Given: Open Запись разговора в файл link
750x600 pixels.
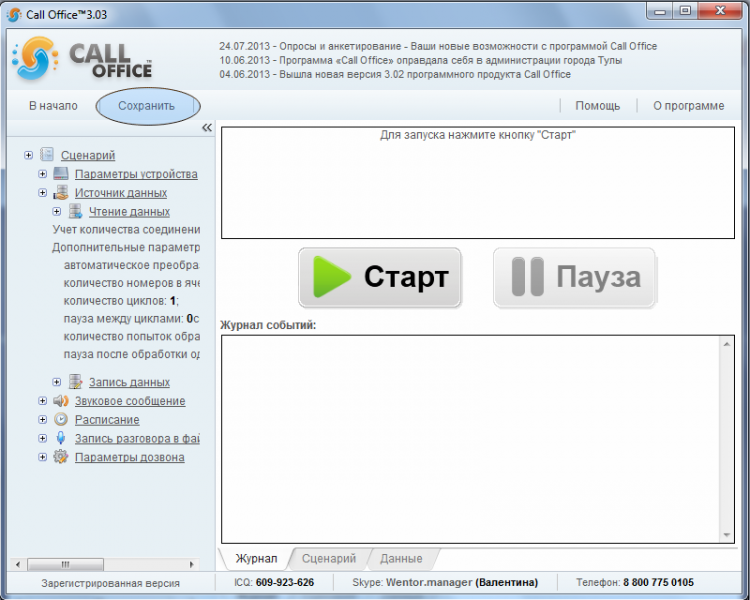Looking at the screenshot, I should pyautogui.click(x=137, y=438).
